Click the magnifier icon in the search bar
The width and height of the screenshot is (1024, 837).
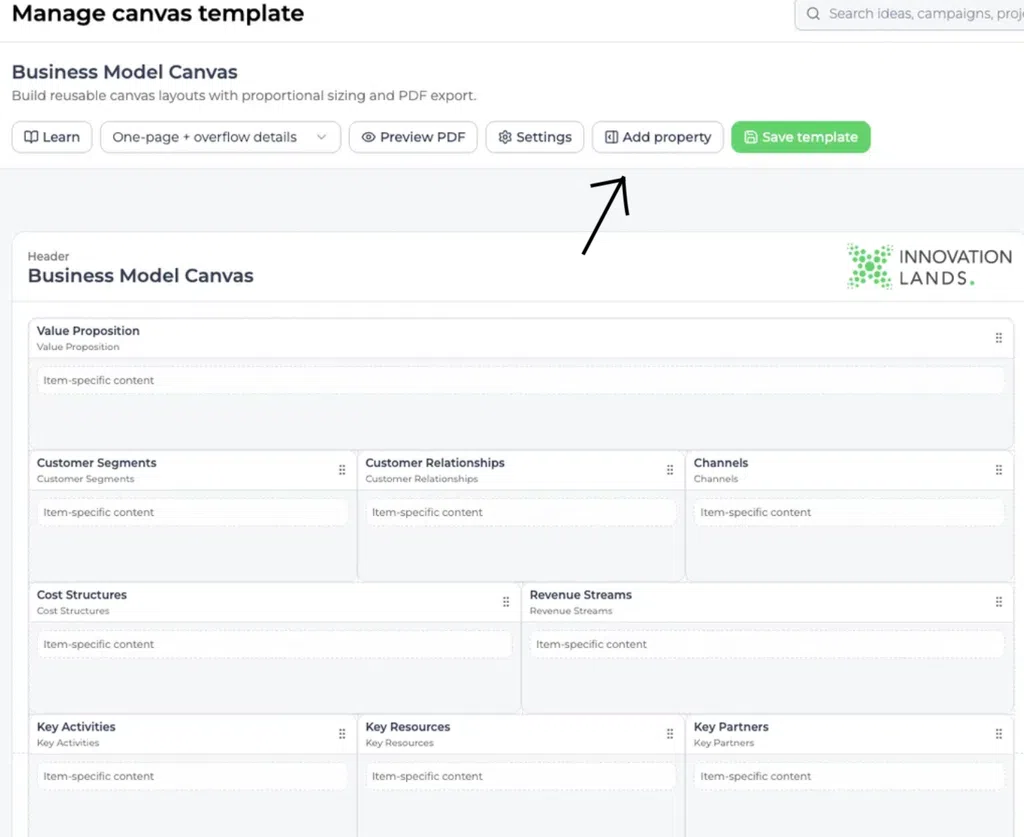tap(813, 14)
